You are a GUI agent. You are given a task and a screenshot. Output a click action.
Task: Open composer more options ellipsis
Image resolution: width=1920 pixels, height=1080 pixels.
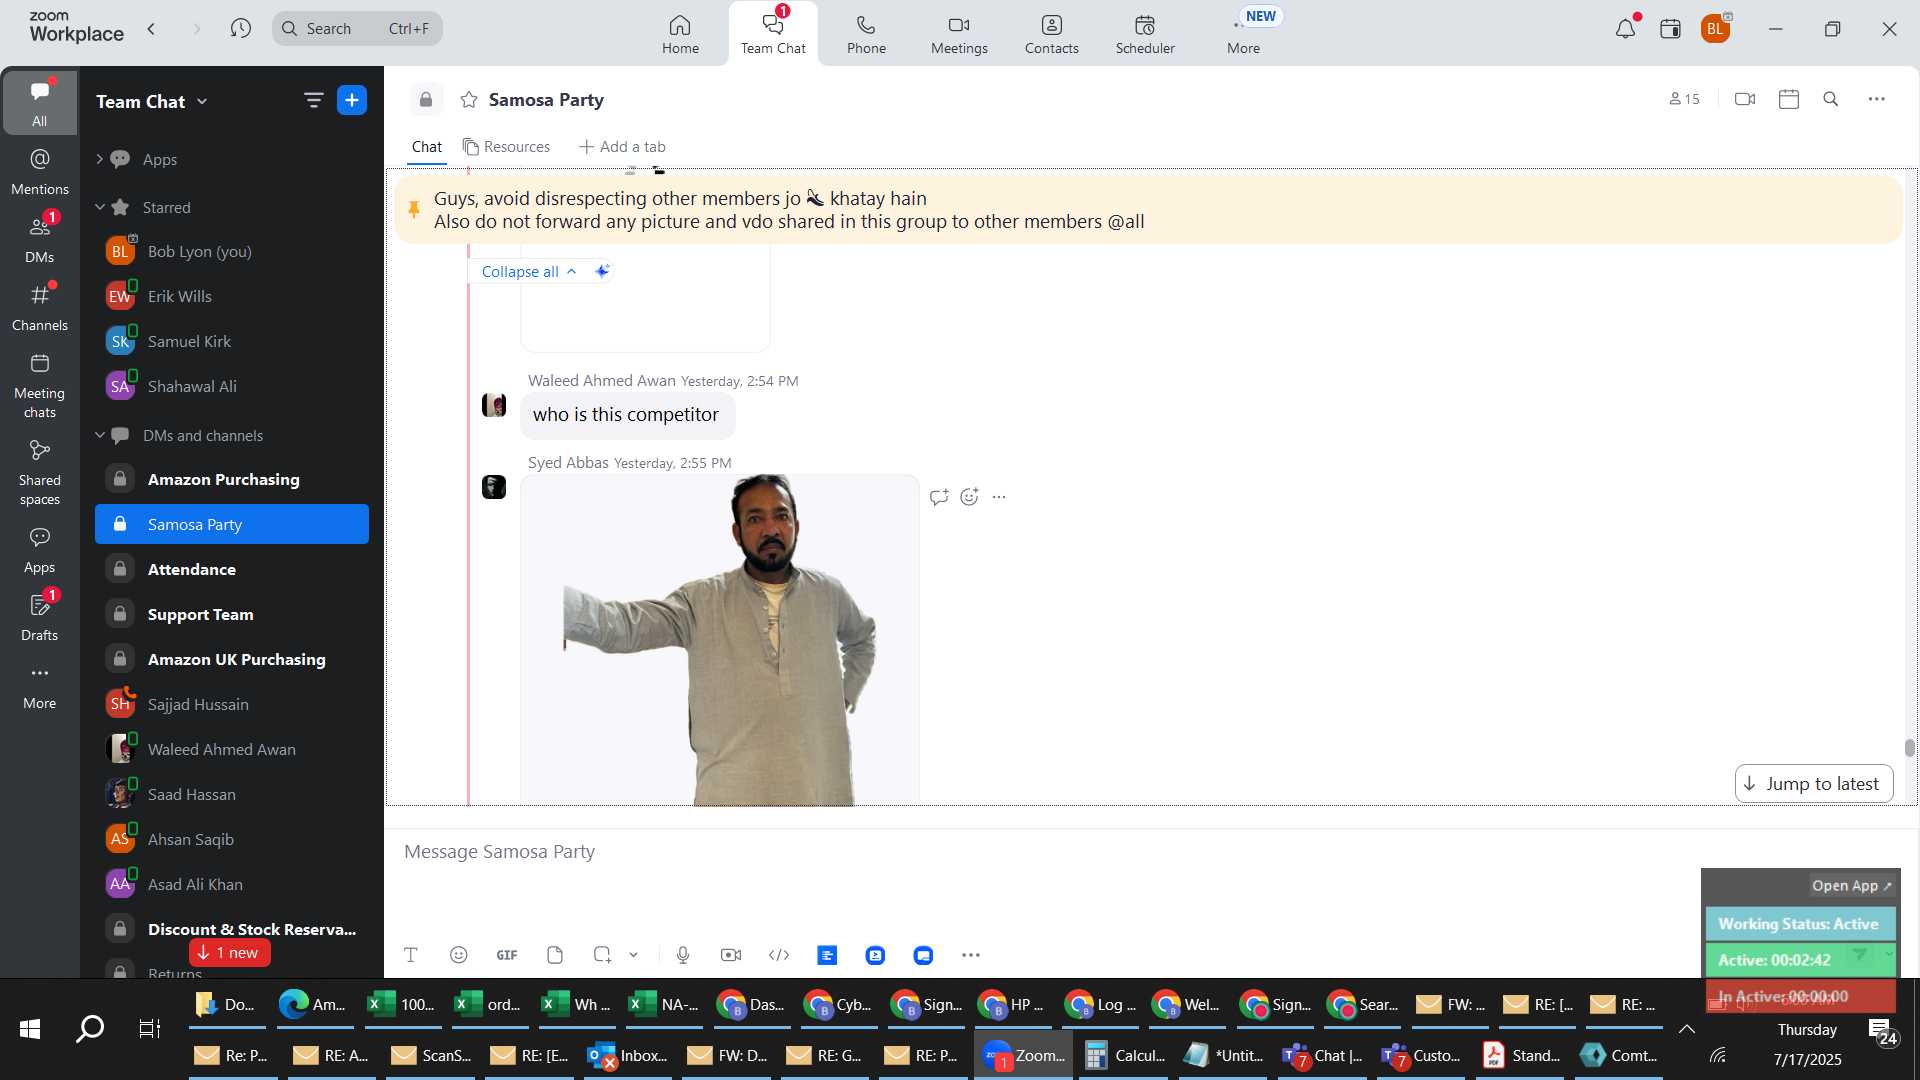pyautogui.click(x=971, y=955)
